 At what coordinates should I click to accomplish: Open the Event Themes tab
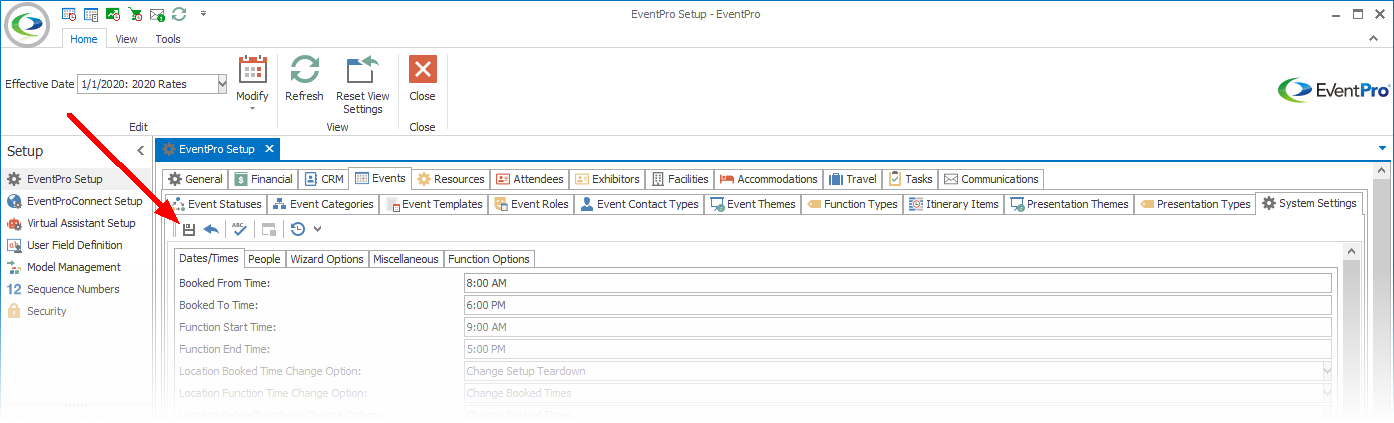pos(752,204)
